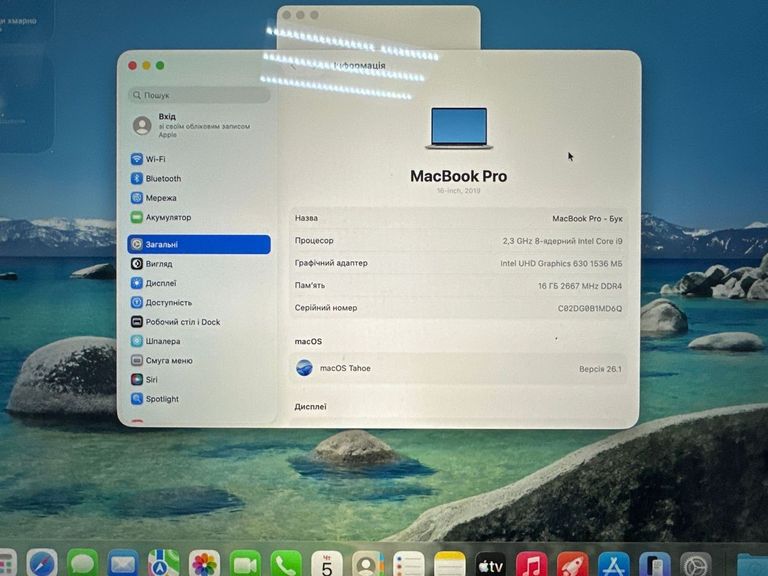Image resolution: width=768 pixels, height=576 pixels.
Task: Open the blue folder in the Dock
Action: click(x=752, y=565)
